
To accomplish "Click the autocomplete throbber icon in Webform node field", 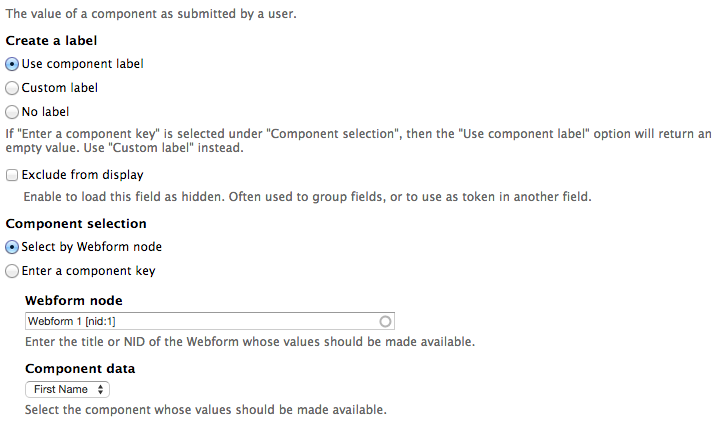I will (x=386, y=321).
